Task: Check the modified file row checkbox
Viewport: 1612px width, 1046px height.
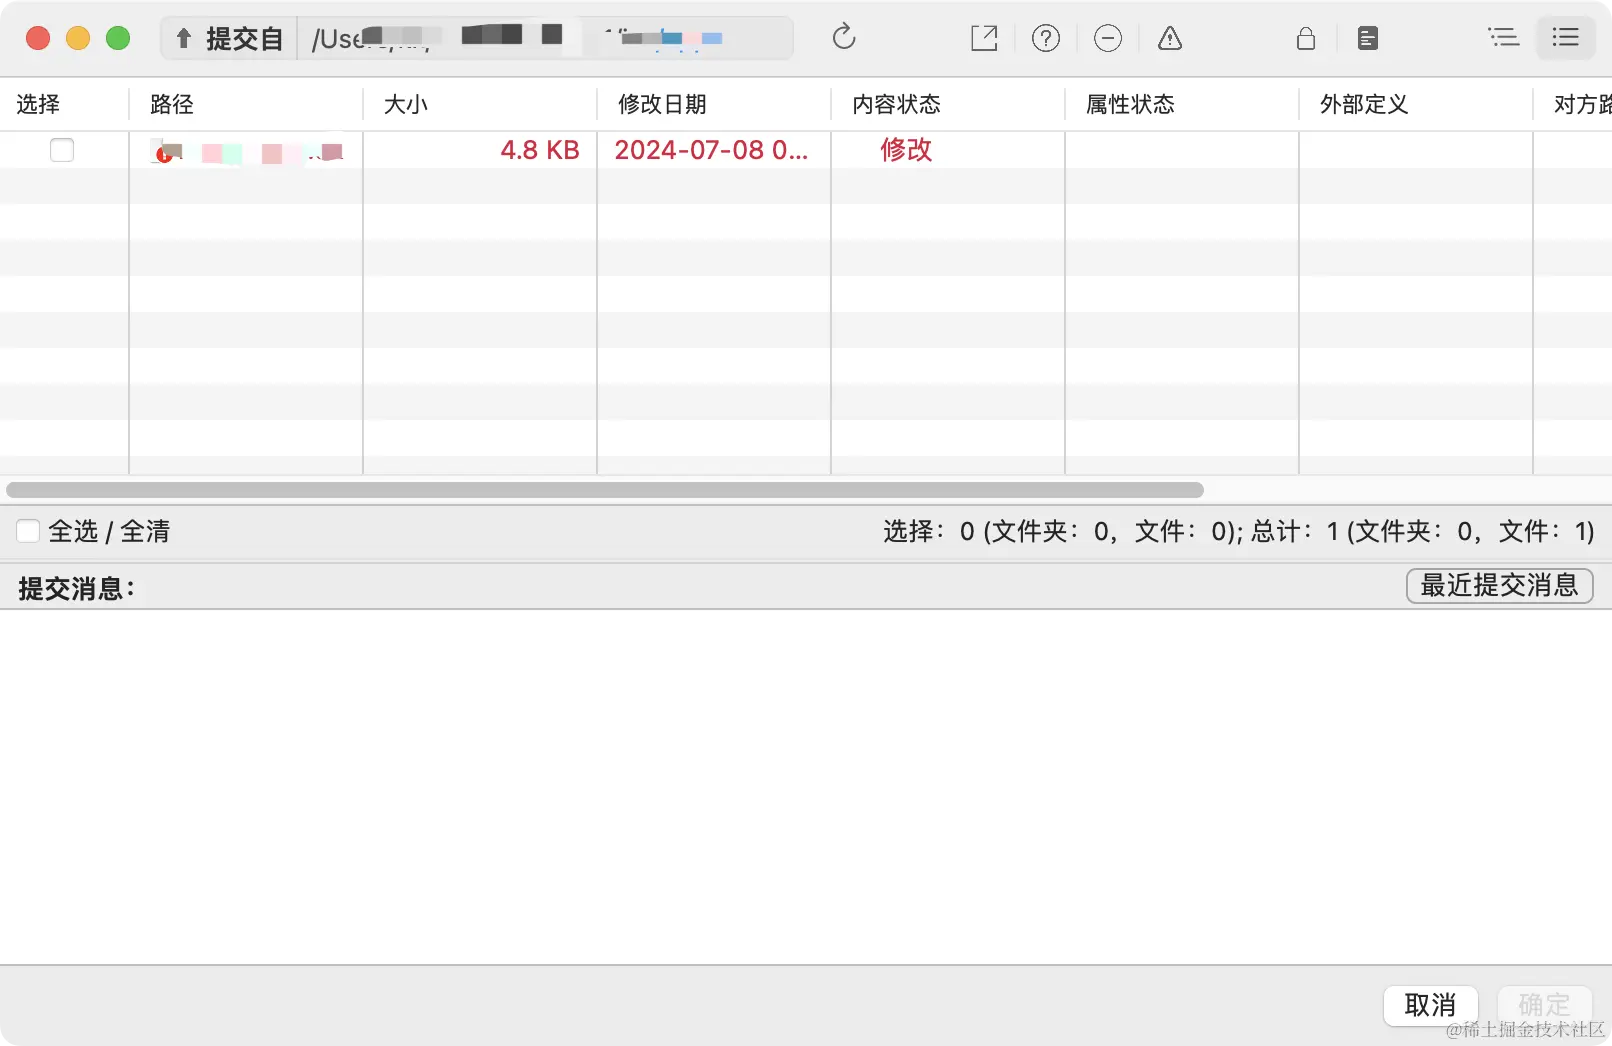Action: click(62, 150)
